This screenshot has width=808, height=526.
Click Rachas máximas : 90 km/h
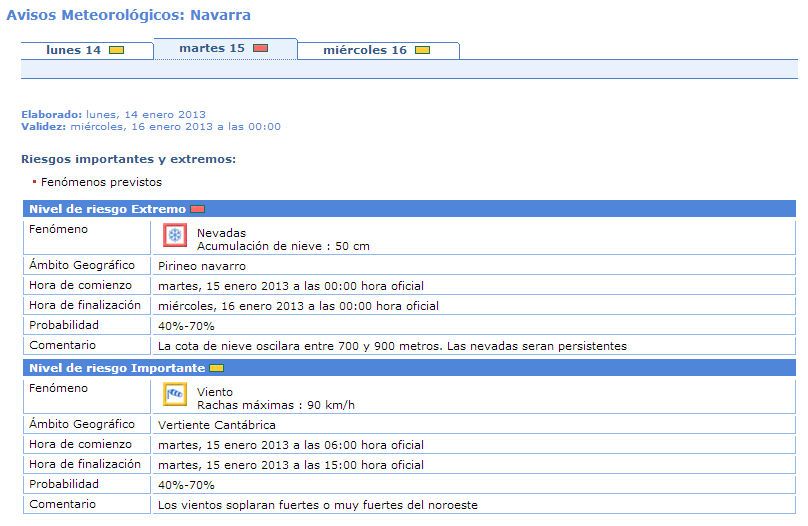click(x=276, y=405)
